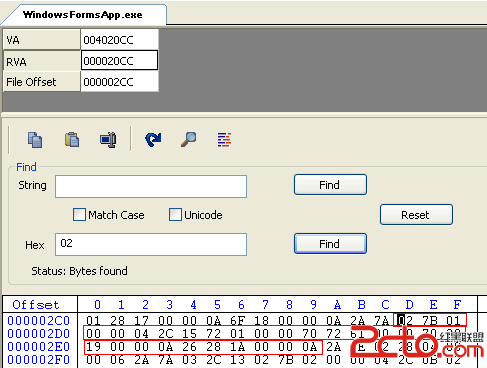Click byte 70 in row 000002D0
This screenshot has width=487, height=368.
[x=309, y=334]
